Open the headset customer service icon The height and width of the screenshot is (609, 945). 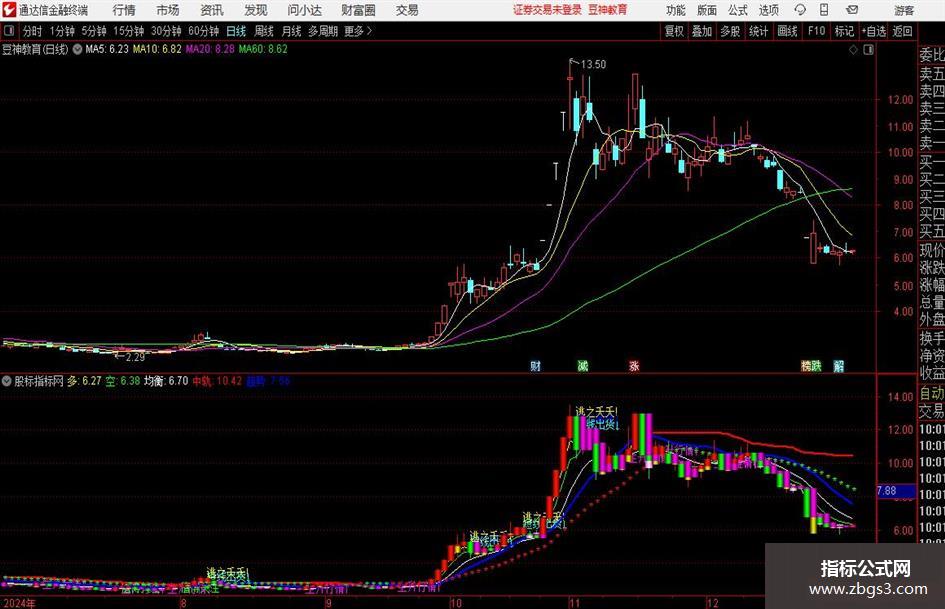(x=800, y=10)
